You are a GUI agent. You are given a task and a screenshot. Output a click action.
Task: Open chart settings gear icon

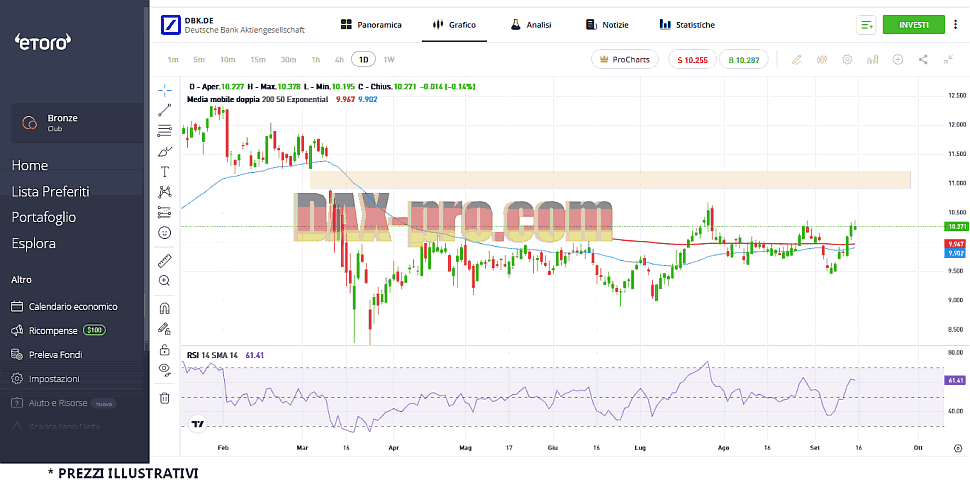click(847, 59)
